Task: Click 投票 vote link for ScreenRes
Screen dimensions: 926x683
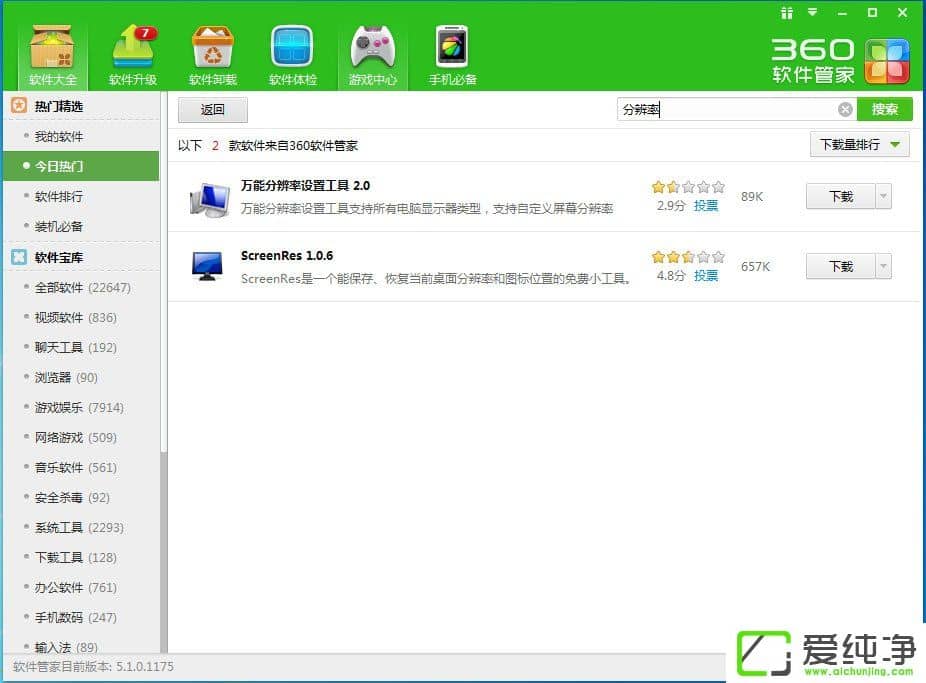Action: coord(706,276)
